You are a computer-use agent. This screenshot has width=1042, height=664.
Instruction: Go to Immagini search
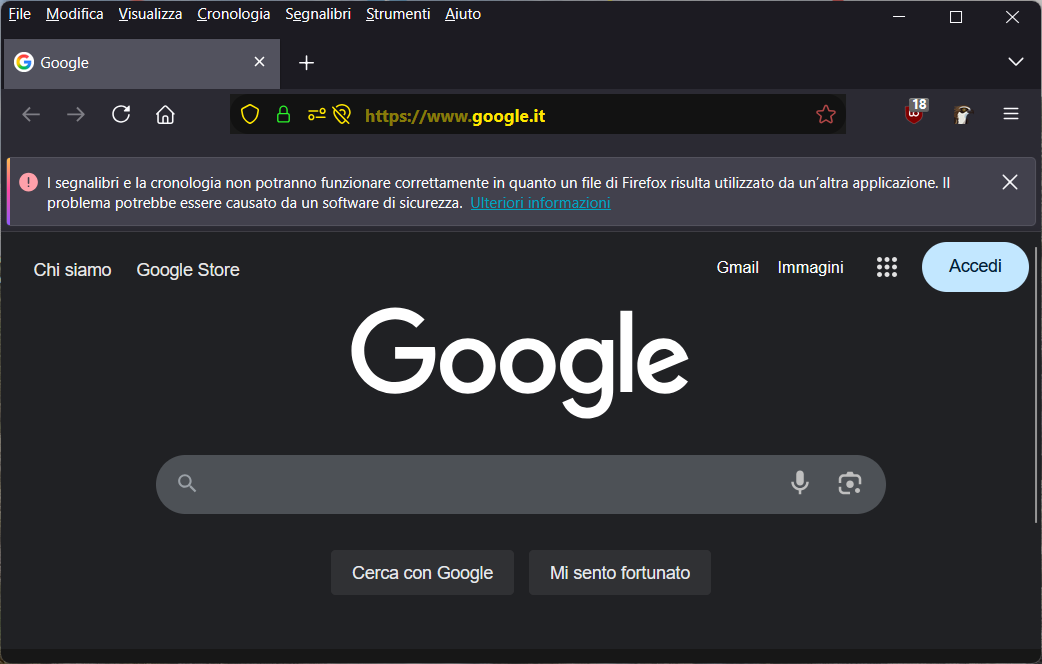coord(811,267)
